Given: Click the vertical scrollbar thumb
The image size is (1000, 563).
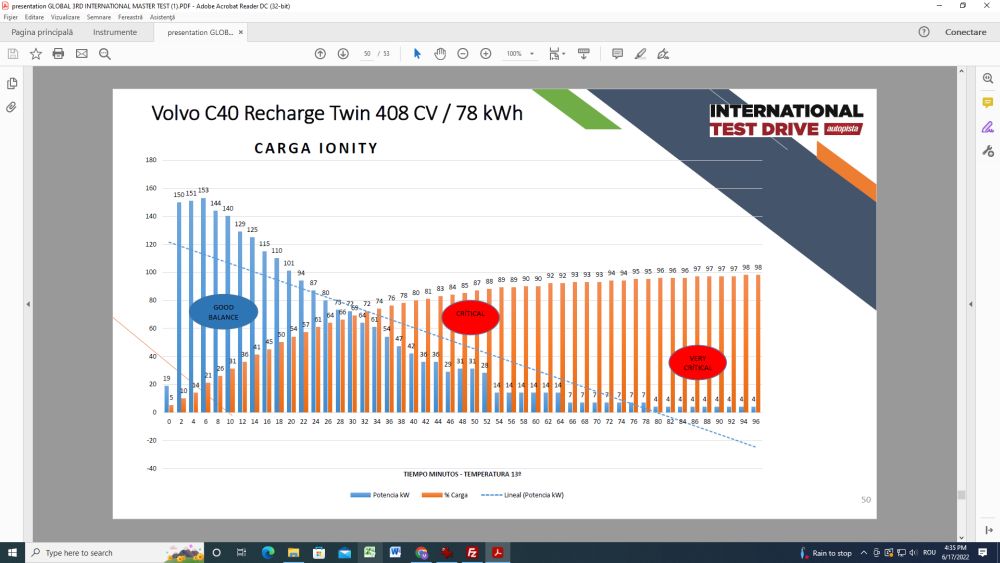Looking at the screenshot, I should pyautogui.click(x=961, y=495).
